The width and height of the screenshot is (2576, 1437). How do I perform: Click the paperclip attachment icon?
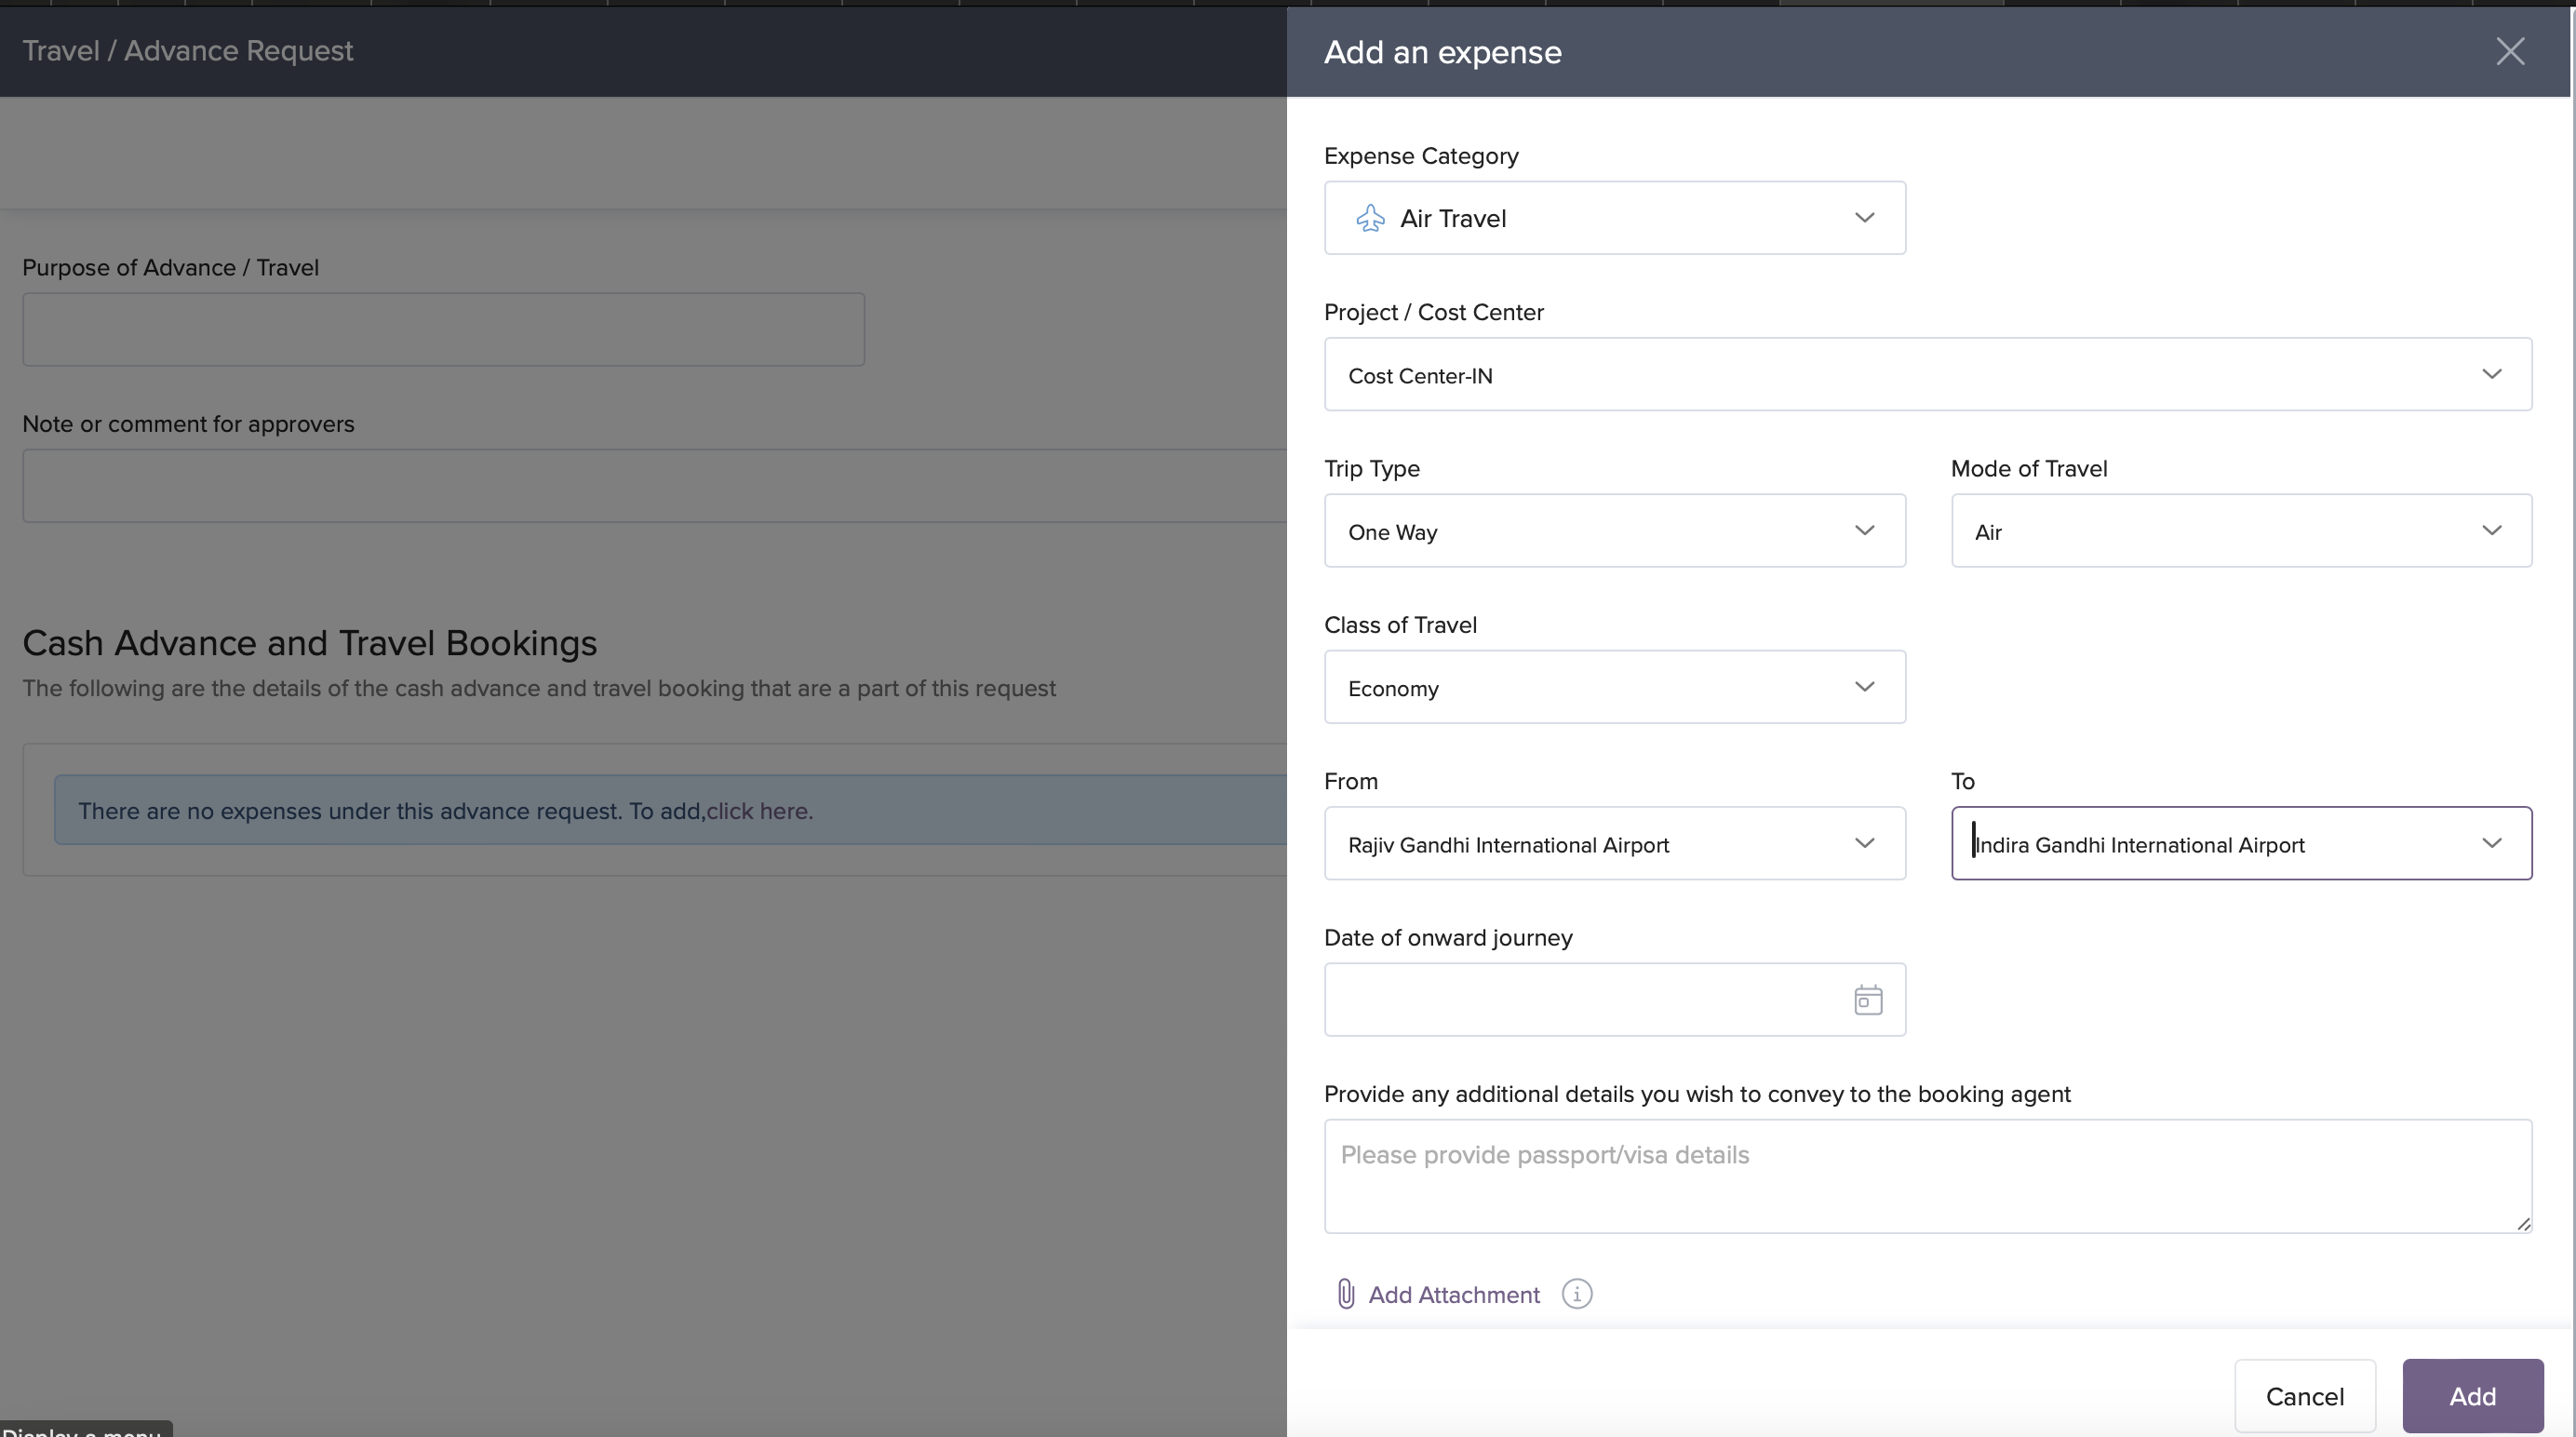pos(1346,1294)
